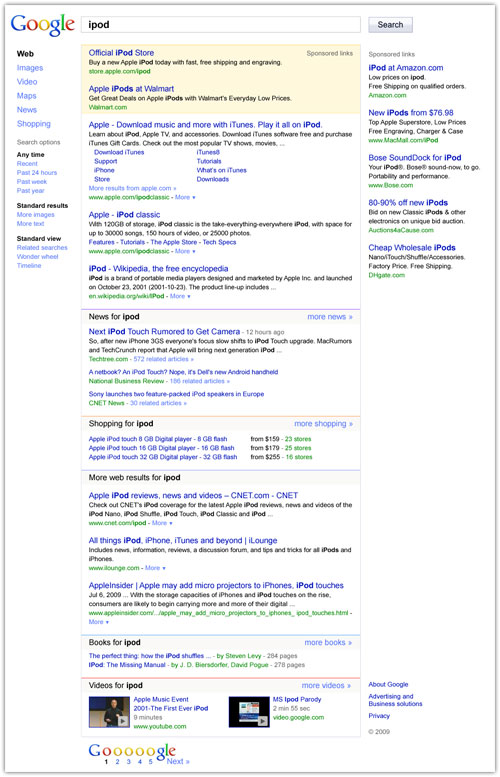The width and height of the screenshot is (500, 777).
Task: Click more shopping link
Action: 324,424
